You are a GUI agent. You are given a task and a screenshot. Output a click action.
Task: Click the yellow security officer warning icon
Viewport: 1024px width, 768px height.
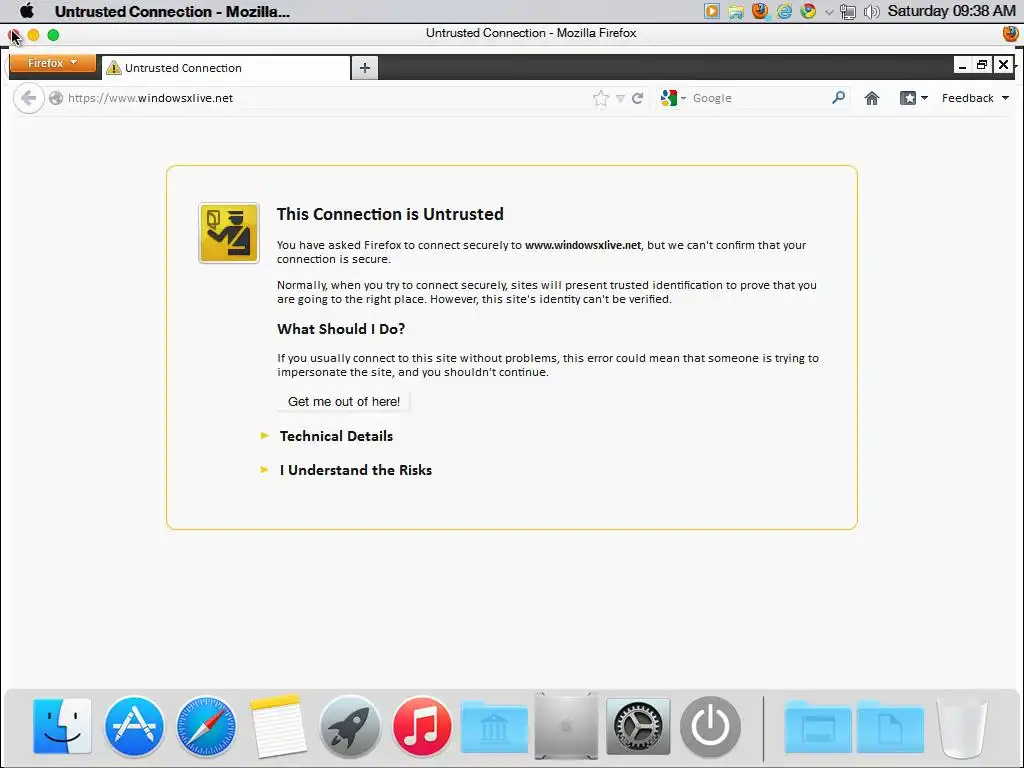229,233
